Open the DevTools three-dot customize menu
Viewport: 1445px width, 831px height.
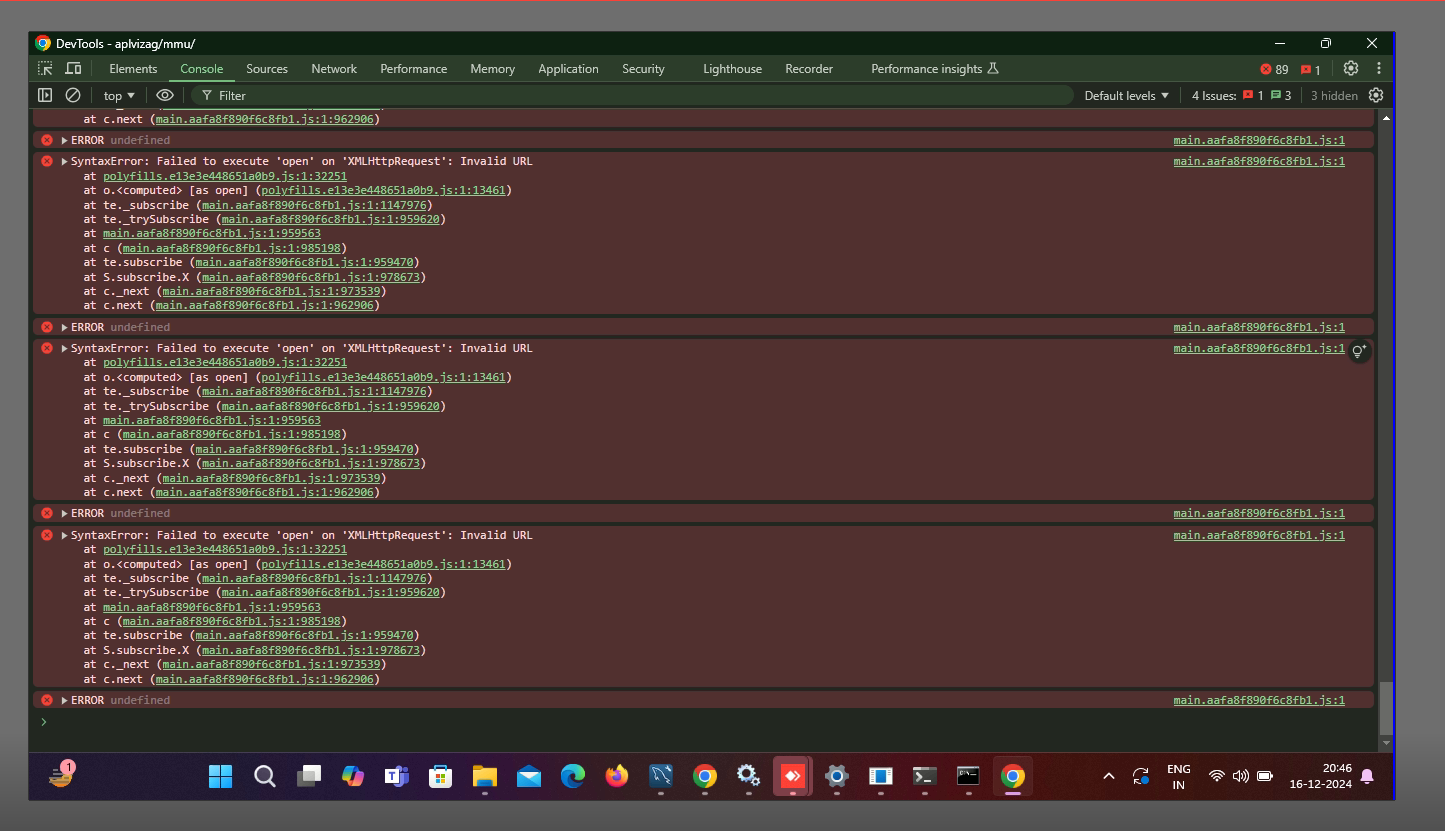coord(1379,69)
